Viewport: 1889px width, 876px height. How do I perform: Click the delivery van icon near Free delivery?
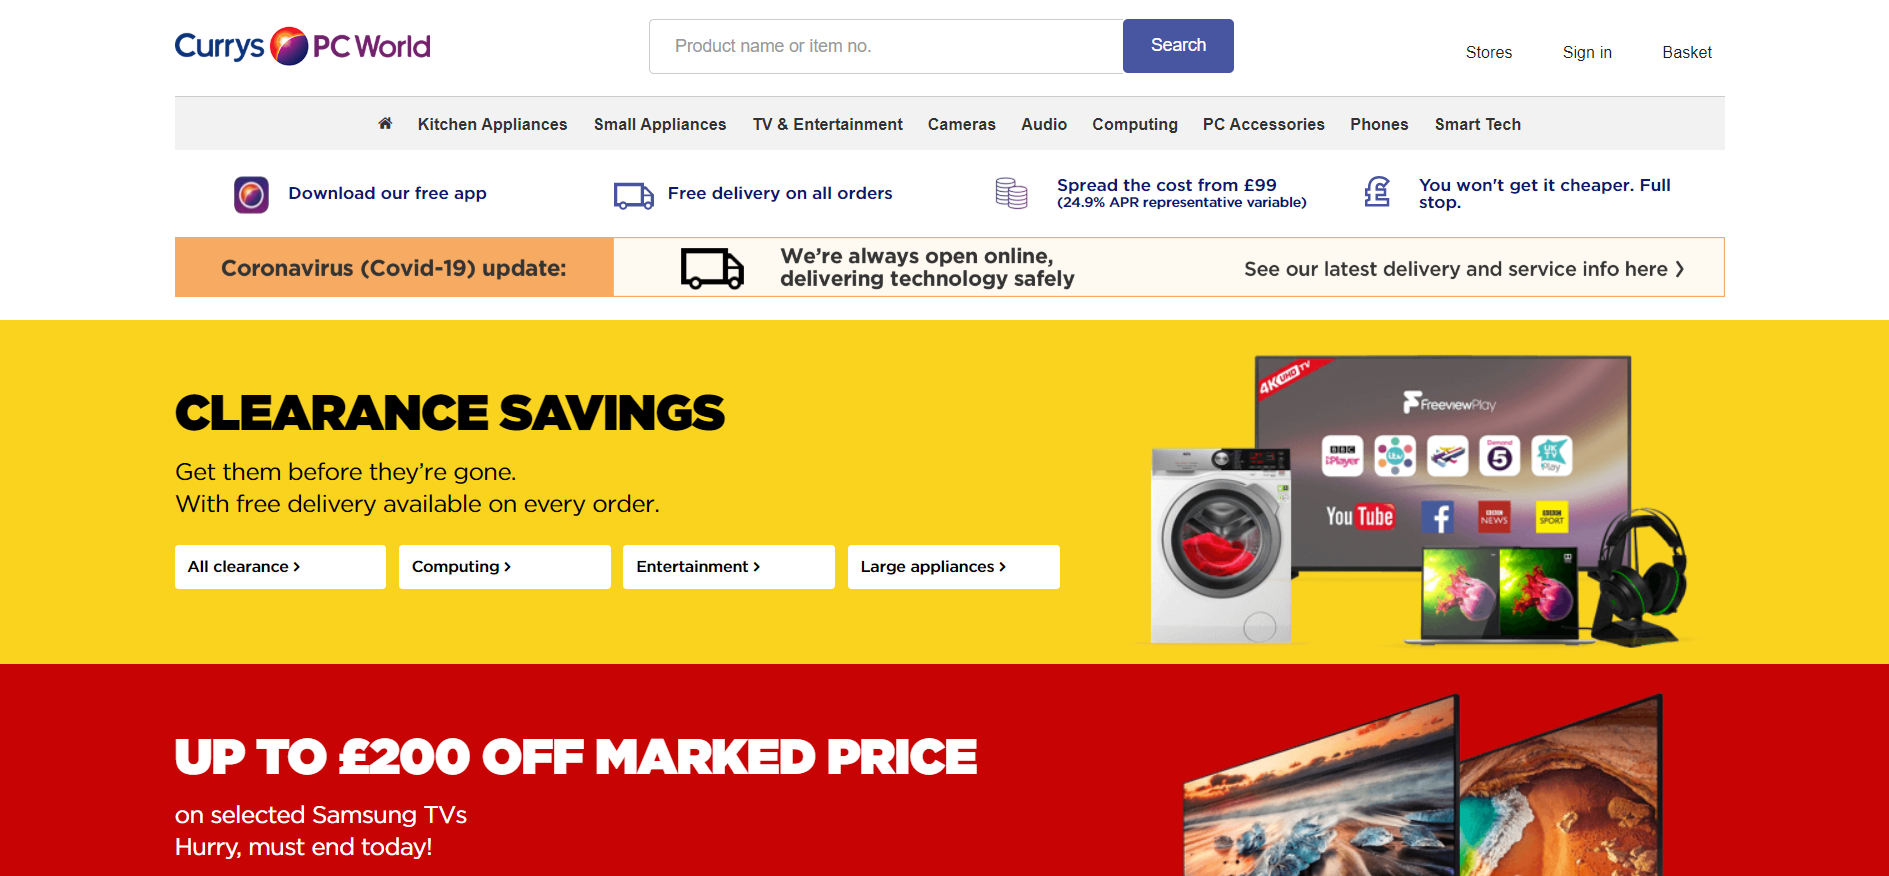[634, 195]
